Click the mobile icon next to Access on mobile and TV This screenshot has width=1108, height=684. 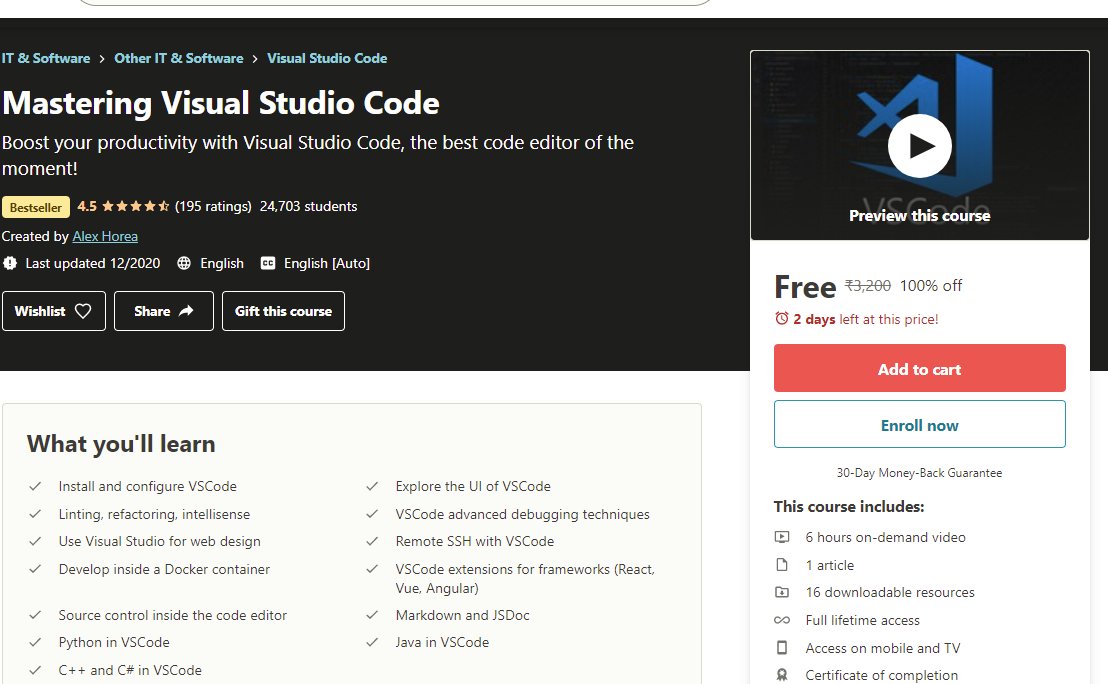tap(782, 648)
